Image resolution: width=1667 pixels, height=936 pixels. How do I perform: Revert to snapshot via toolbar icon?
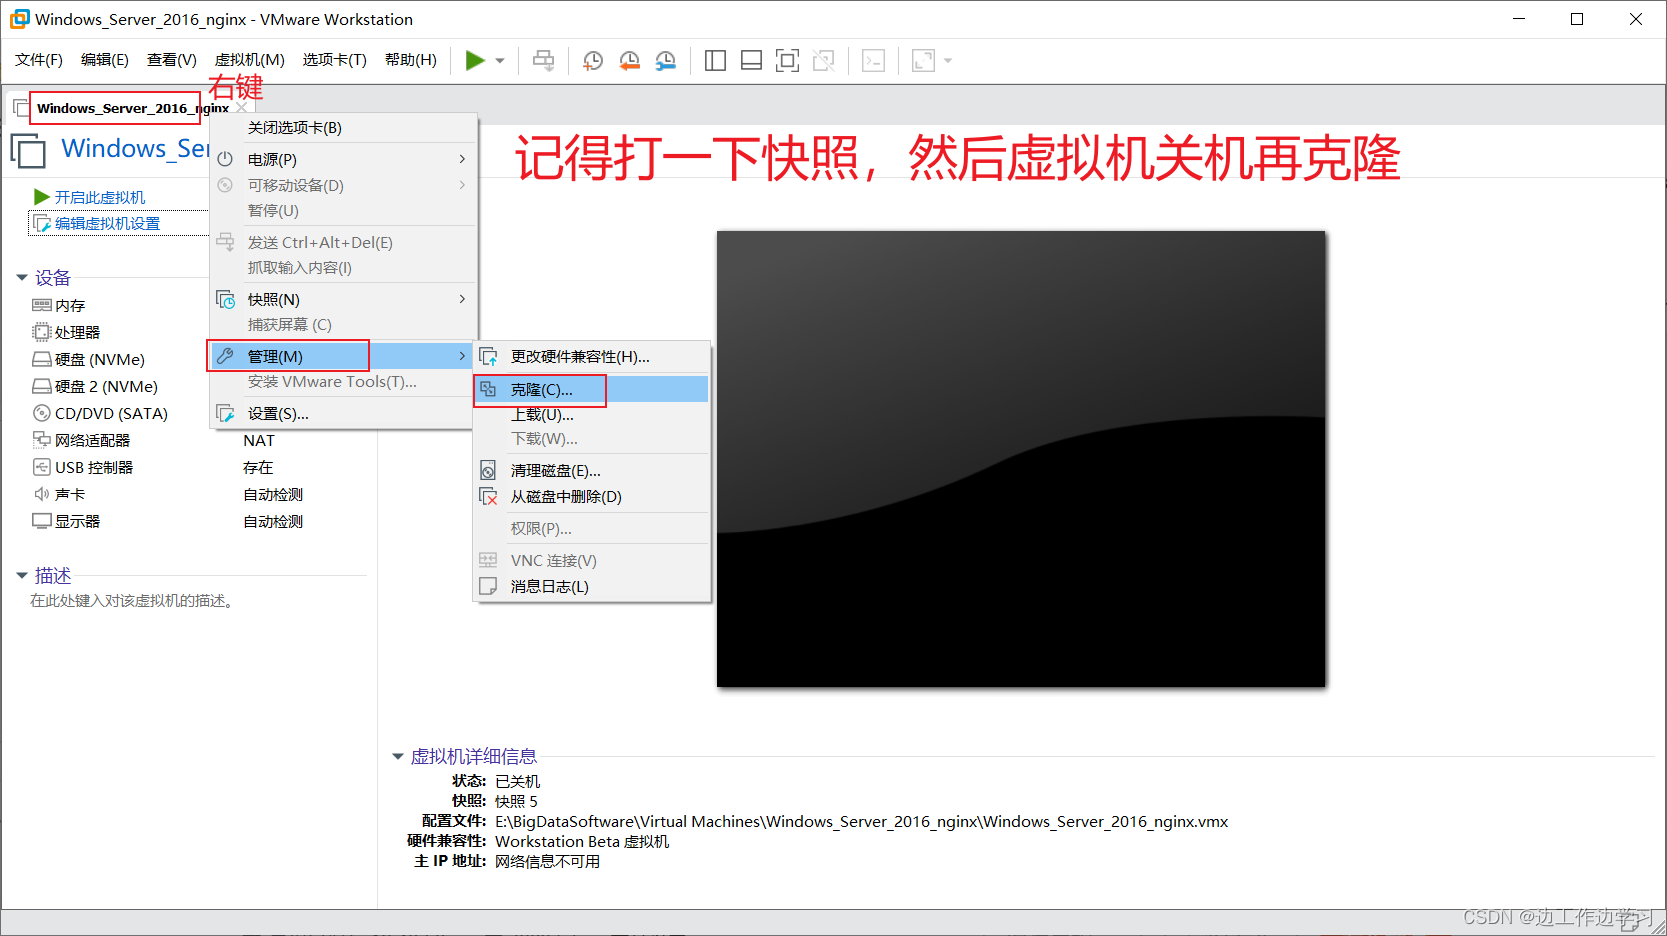pyautogui.click(x=629, y=61)
